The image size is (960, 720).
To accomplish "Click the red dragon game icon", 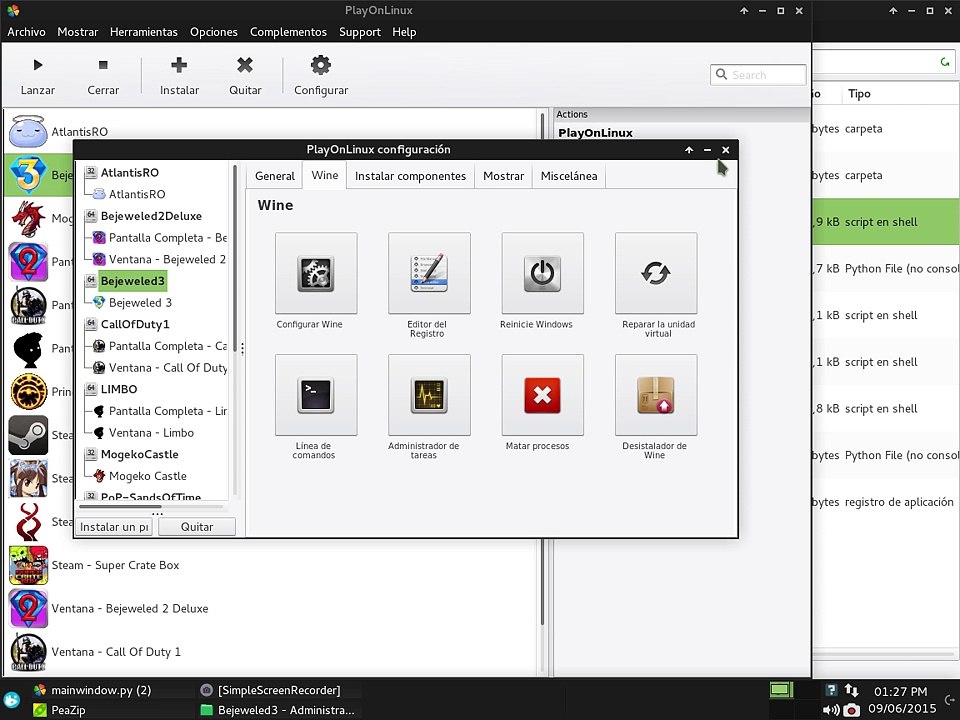I will click(x=28, y=219).
